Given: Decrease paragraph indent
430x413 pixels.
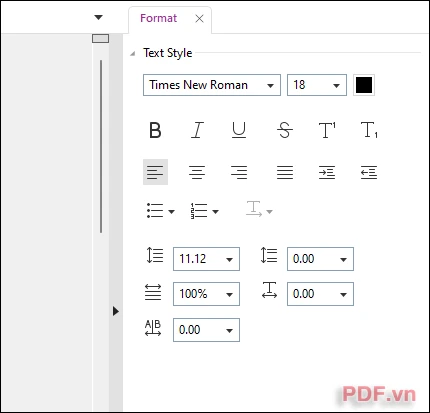Looking at the screenshot, I should click(x=369, y=172).
